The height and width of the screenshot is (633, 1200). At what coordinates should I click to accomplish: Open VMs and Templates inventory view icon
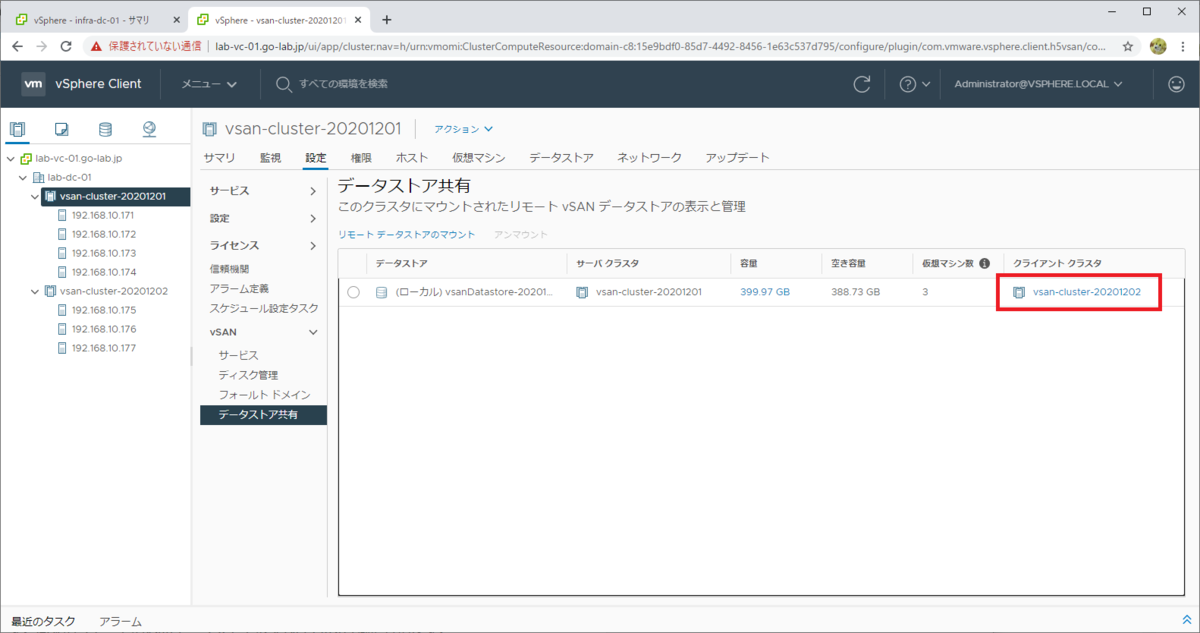[x=61, y=129]
